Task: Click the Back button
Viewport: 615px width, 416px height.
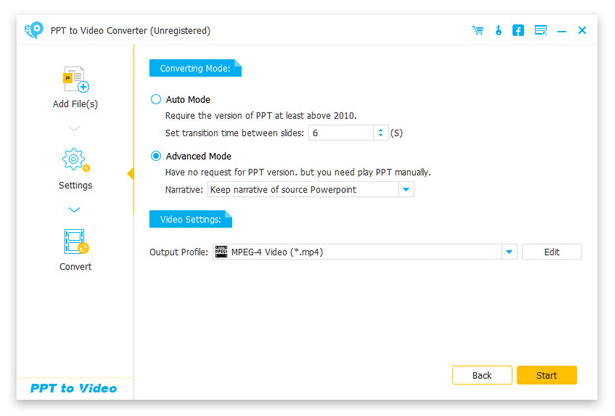Action: pos(482,375)
